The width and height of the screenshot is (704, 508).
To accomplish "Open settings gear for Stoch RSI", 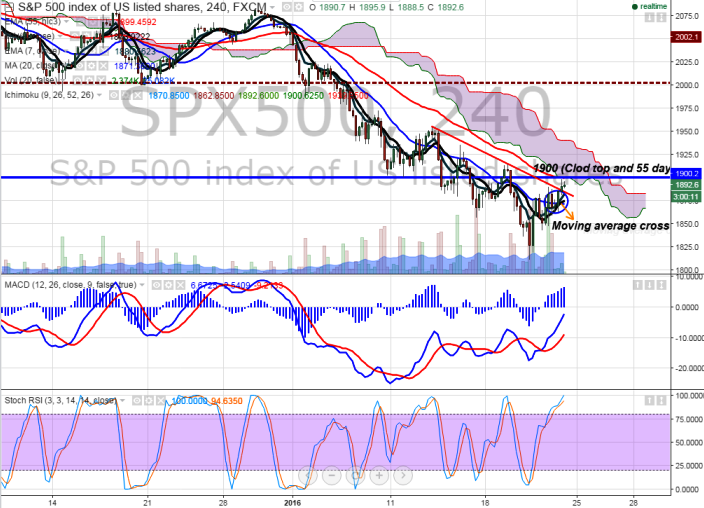I will [149, 400].
